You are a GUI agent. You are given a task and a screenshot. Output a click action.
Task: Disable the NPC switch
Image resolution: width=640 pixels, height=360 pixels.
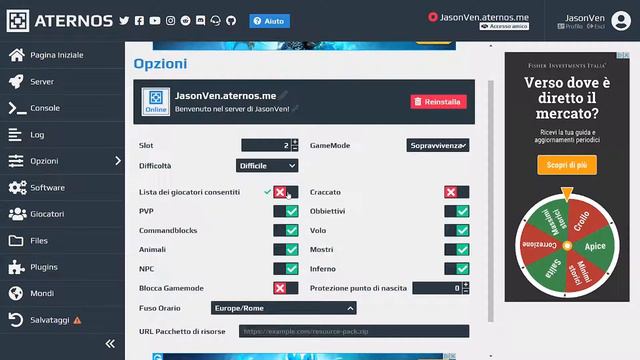click(285, 269)
